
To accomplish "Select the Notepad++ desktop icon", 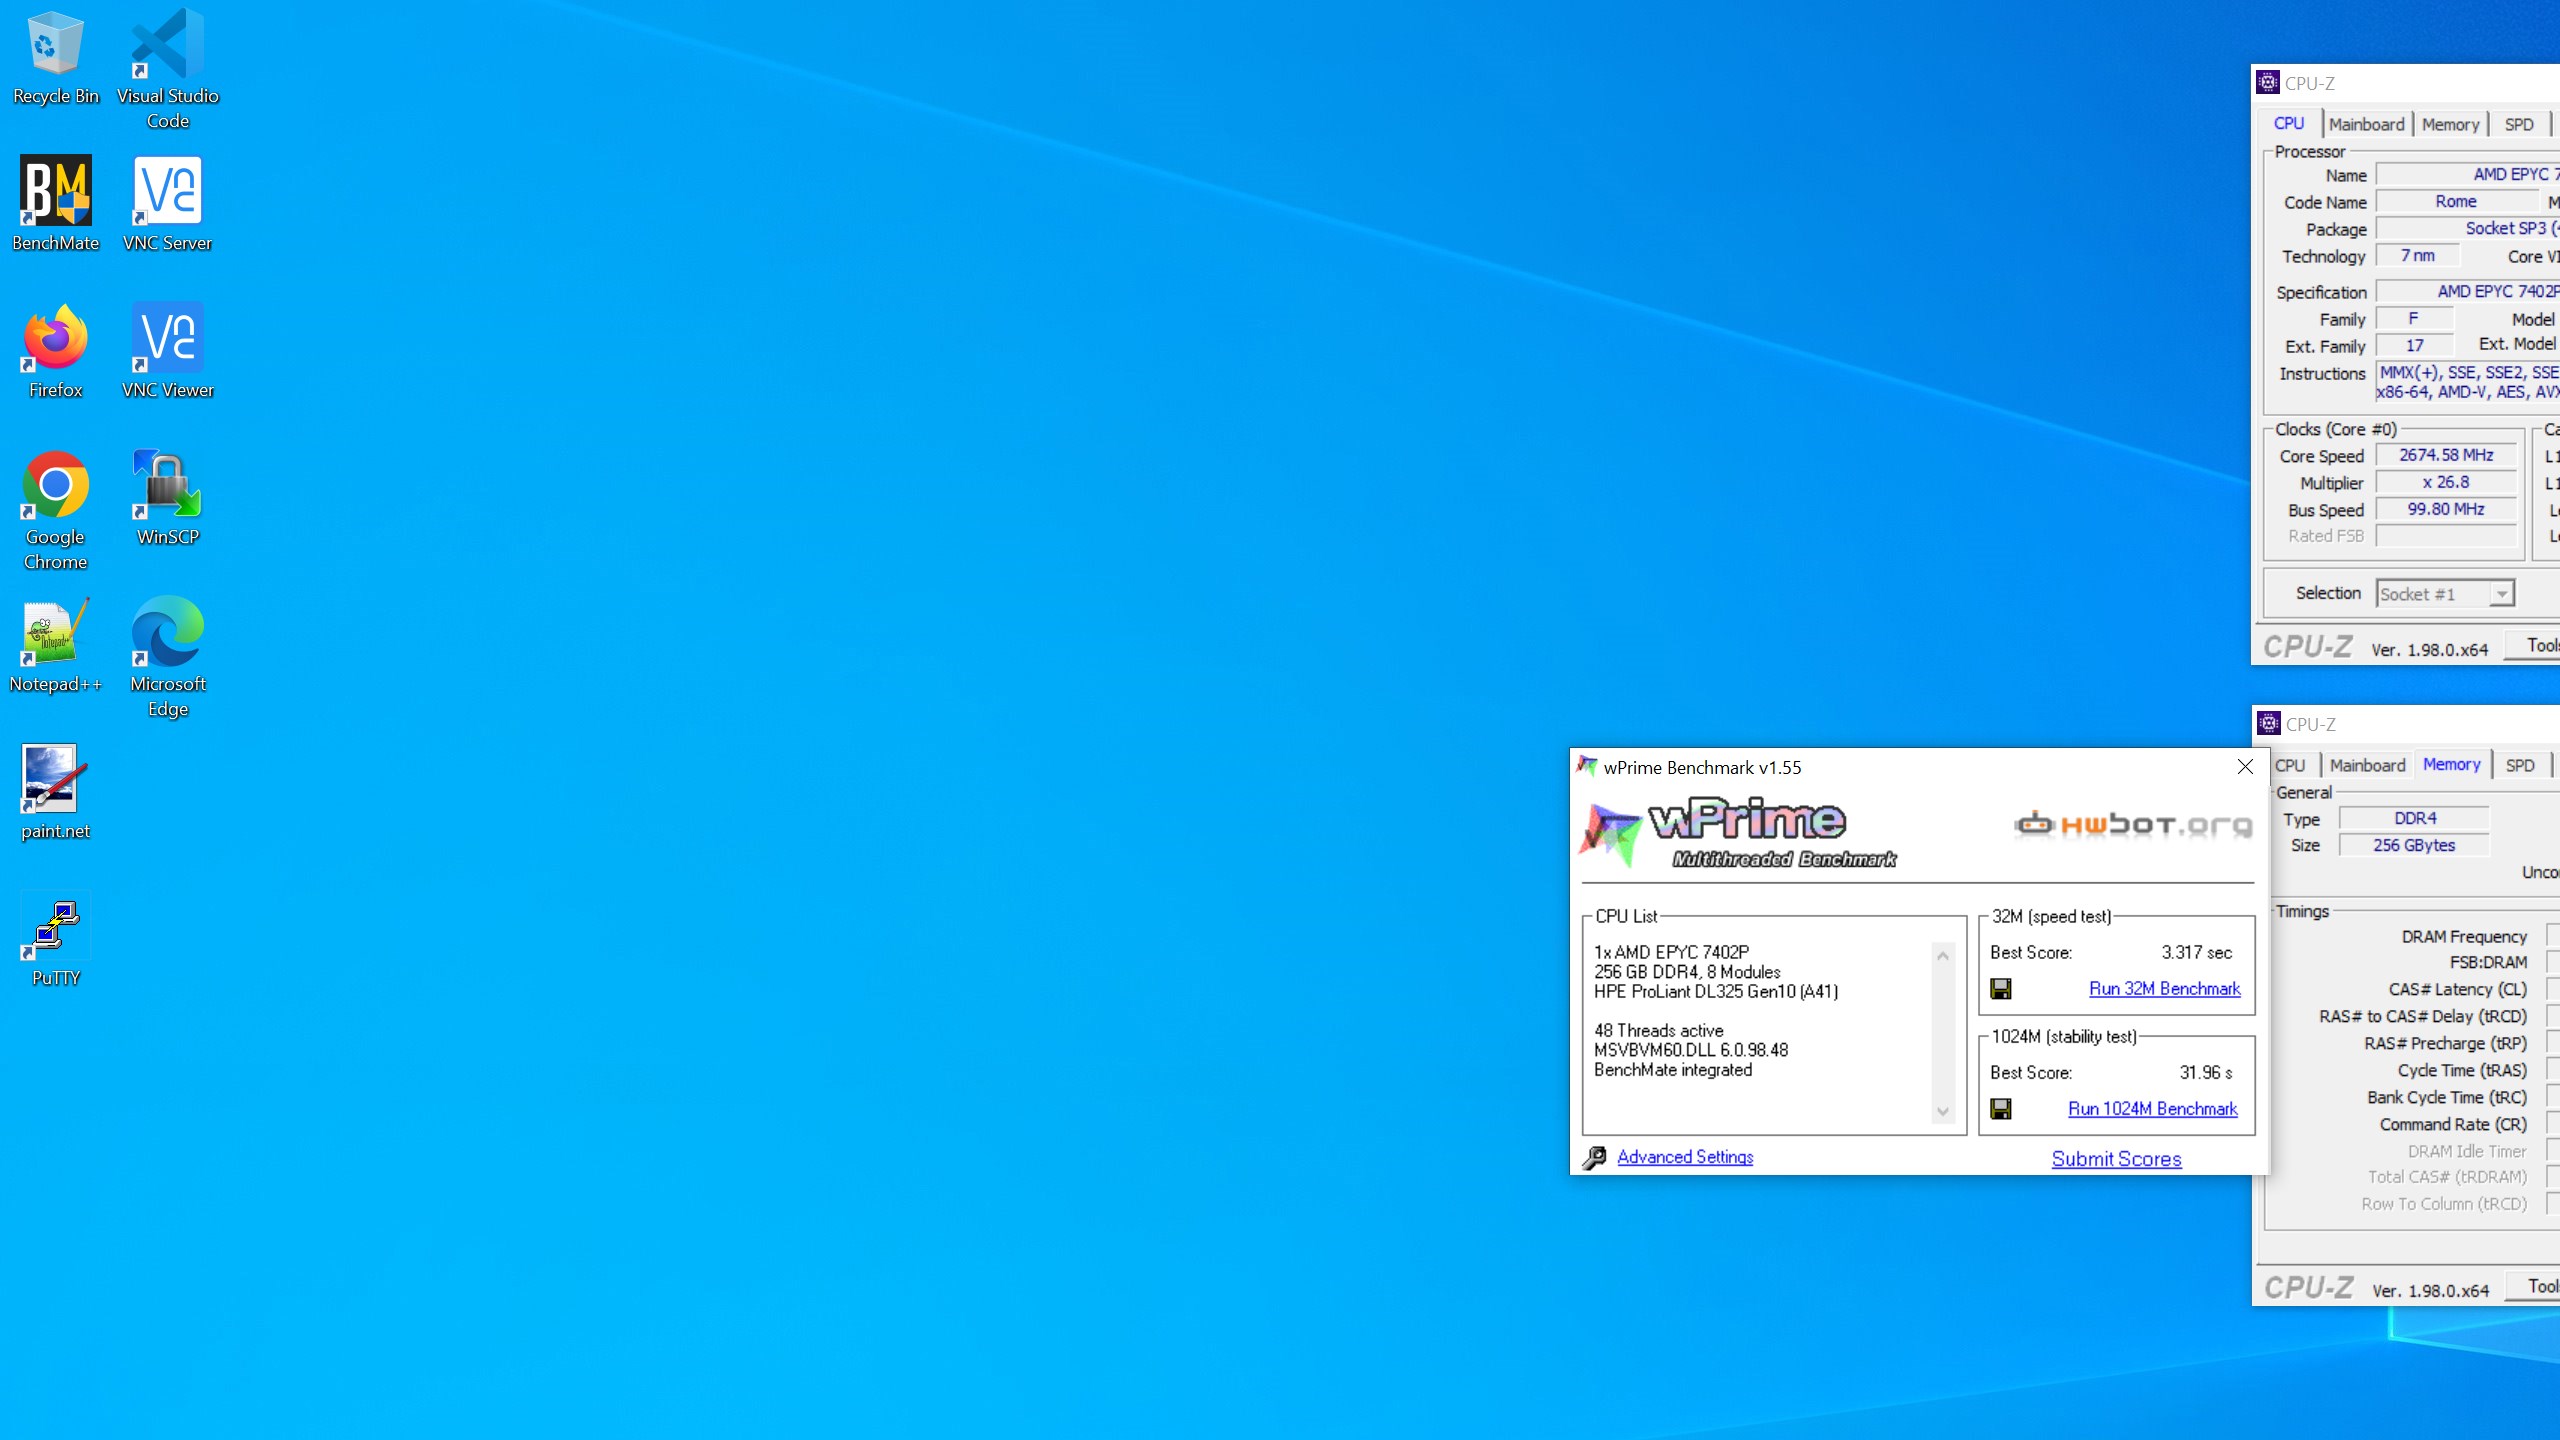I will pyautogui.click(x=55, y=645).
